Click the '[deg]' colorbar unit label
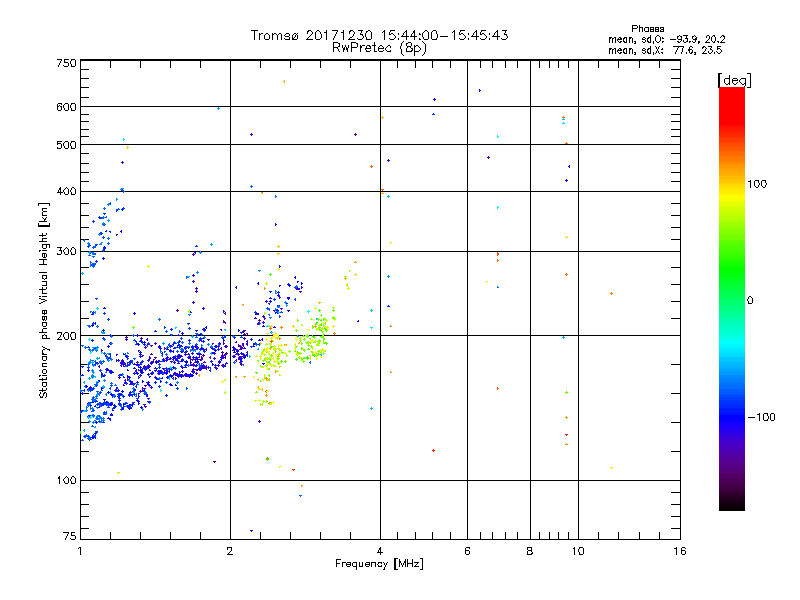 pyautogui.click(x=734, y=80)
